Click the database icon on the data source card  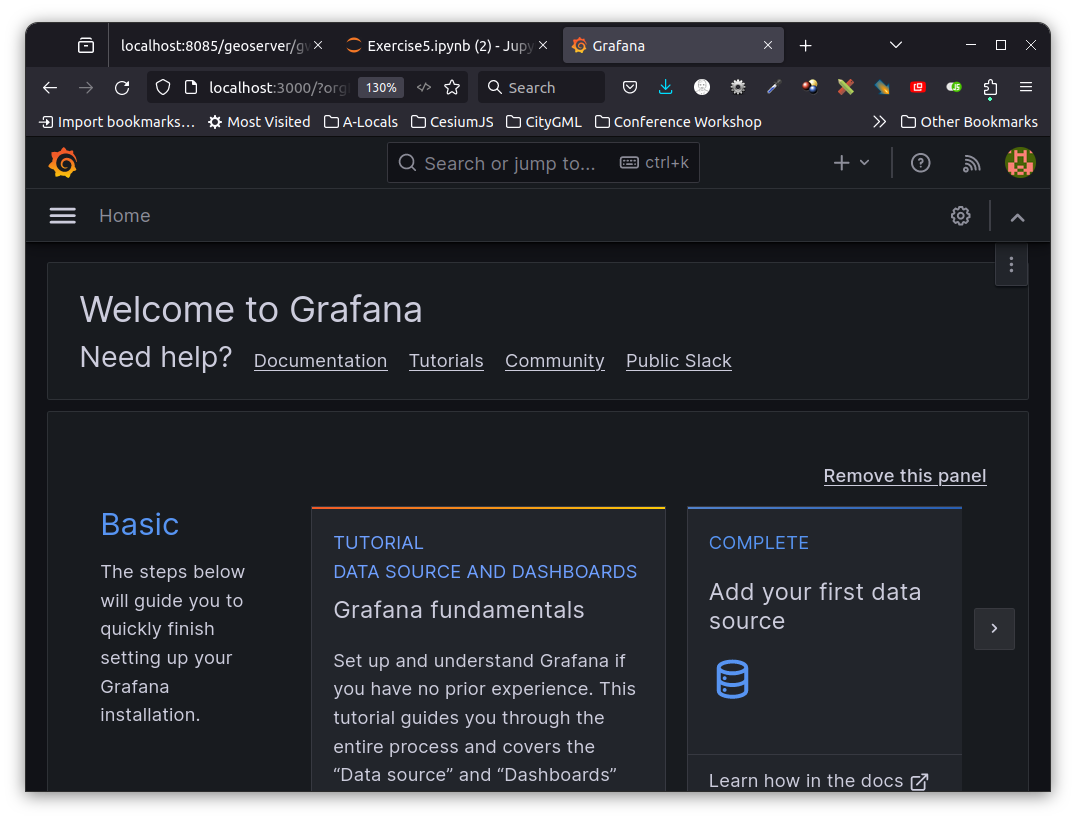[732, 678]
